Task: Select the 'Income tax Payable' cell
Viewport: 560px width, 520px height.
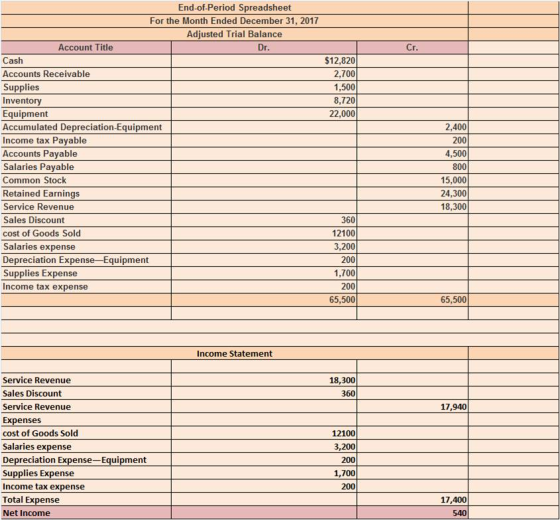Action: click(x=86, y=140)
